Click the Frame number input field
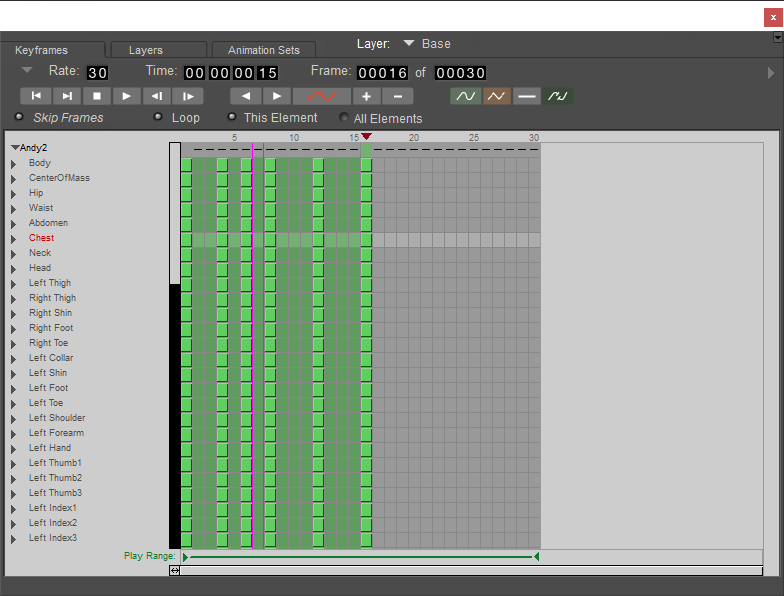 pos(382,73)
